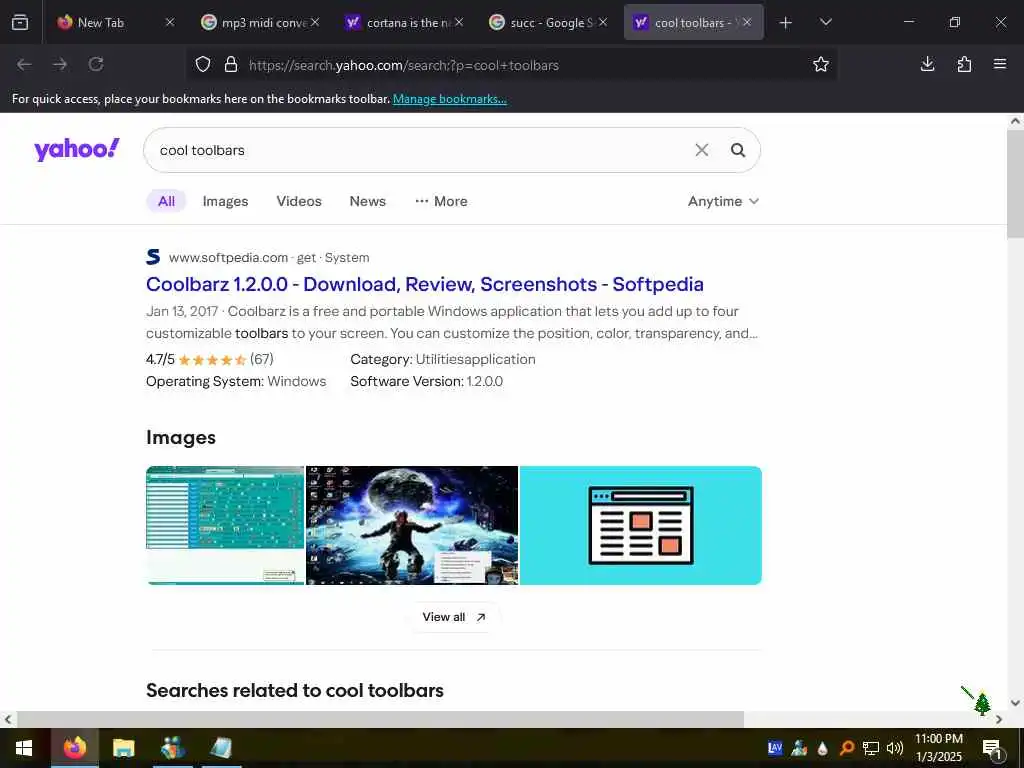Viewport: 1024px width, 768px height.
Task: Open Coolbarz 1.2.0.0 Softpedia result
Action: (424, 284)
